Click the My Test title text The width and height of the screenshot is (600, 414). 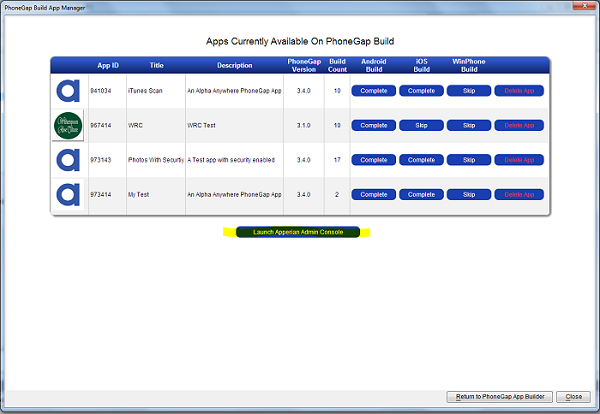click(x=138, y=194)
